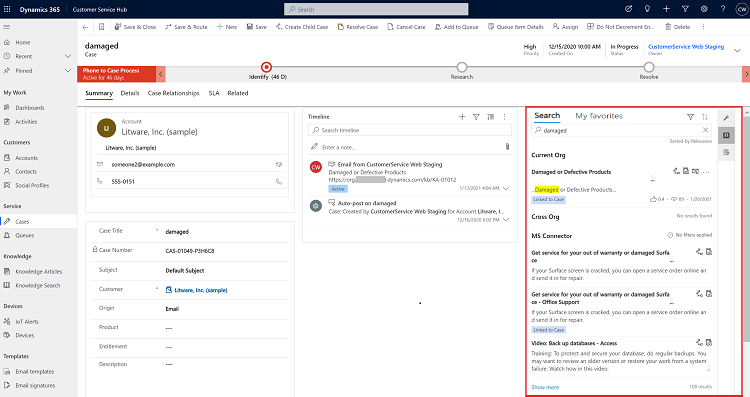750x397 pixels.
Task: Open the Related tab
Action: click(x=238, y=93)
